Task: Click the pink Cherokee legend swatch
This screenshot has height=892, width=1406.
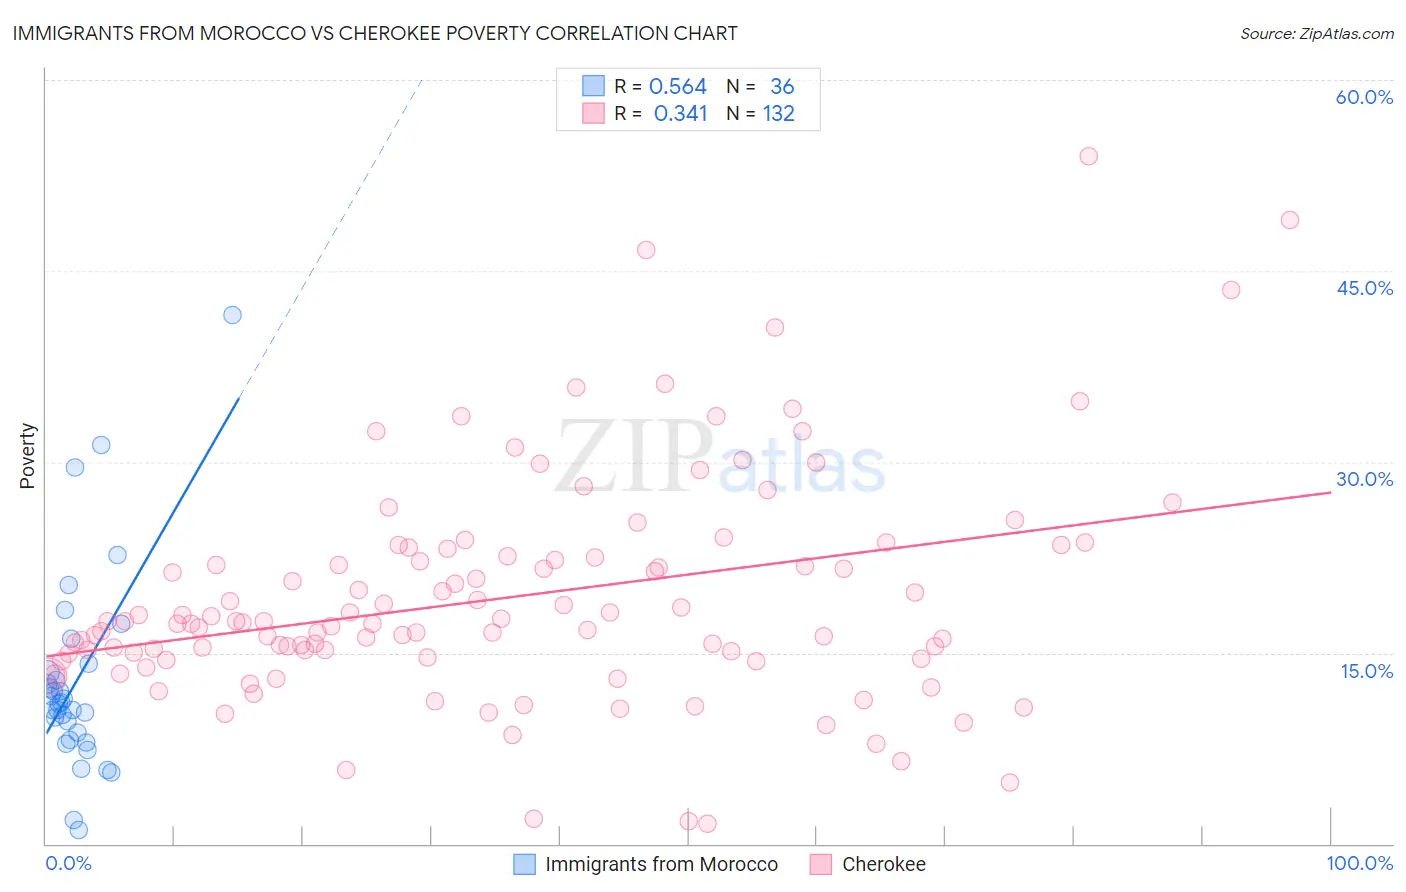Action: click(x=821, y=864)
